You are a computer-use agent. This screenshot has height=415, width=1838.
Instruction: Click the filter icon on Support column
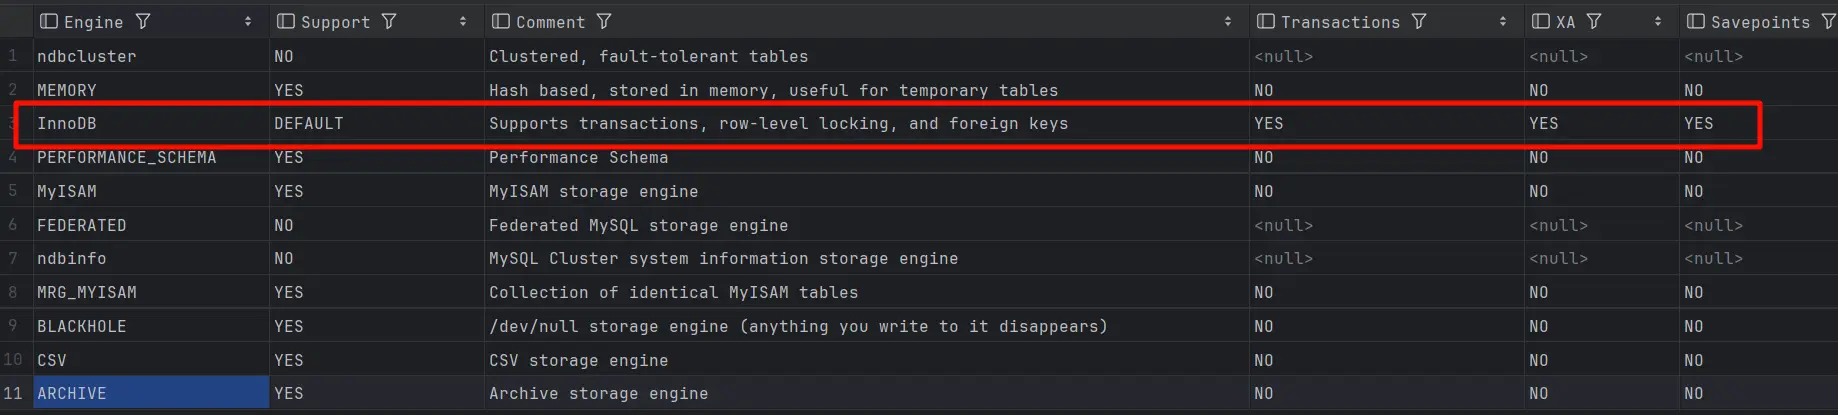pos(389,21)
